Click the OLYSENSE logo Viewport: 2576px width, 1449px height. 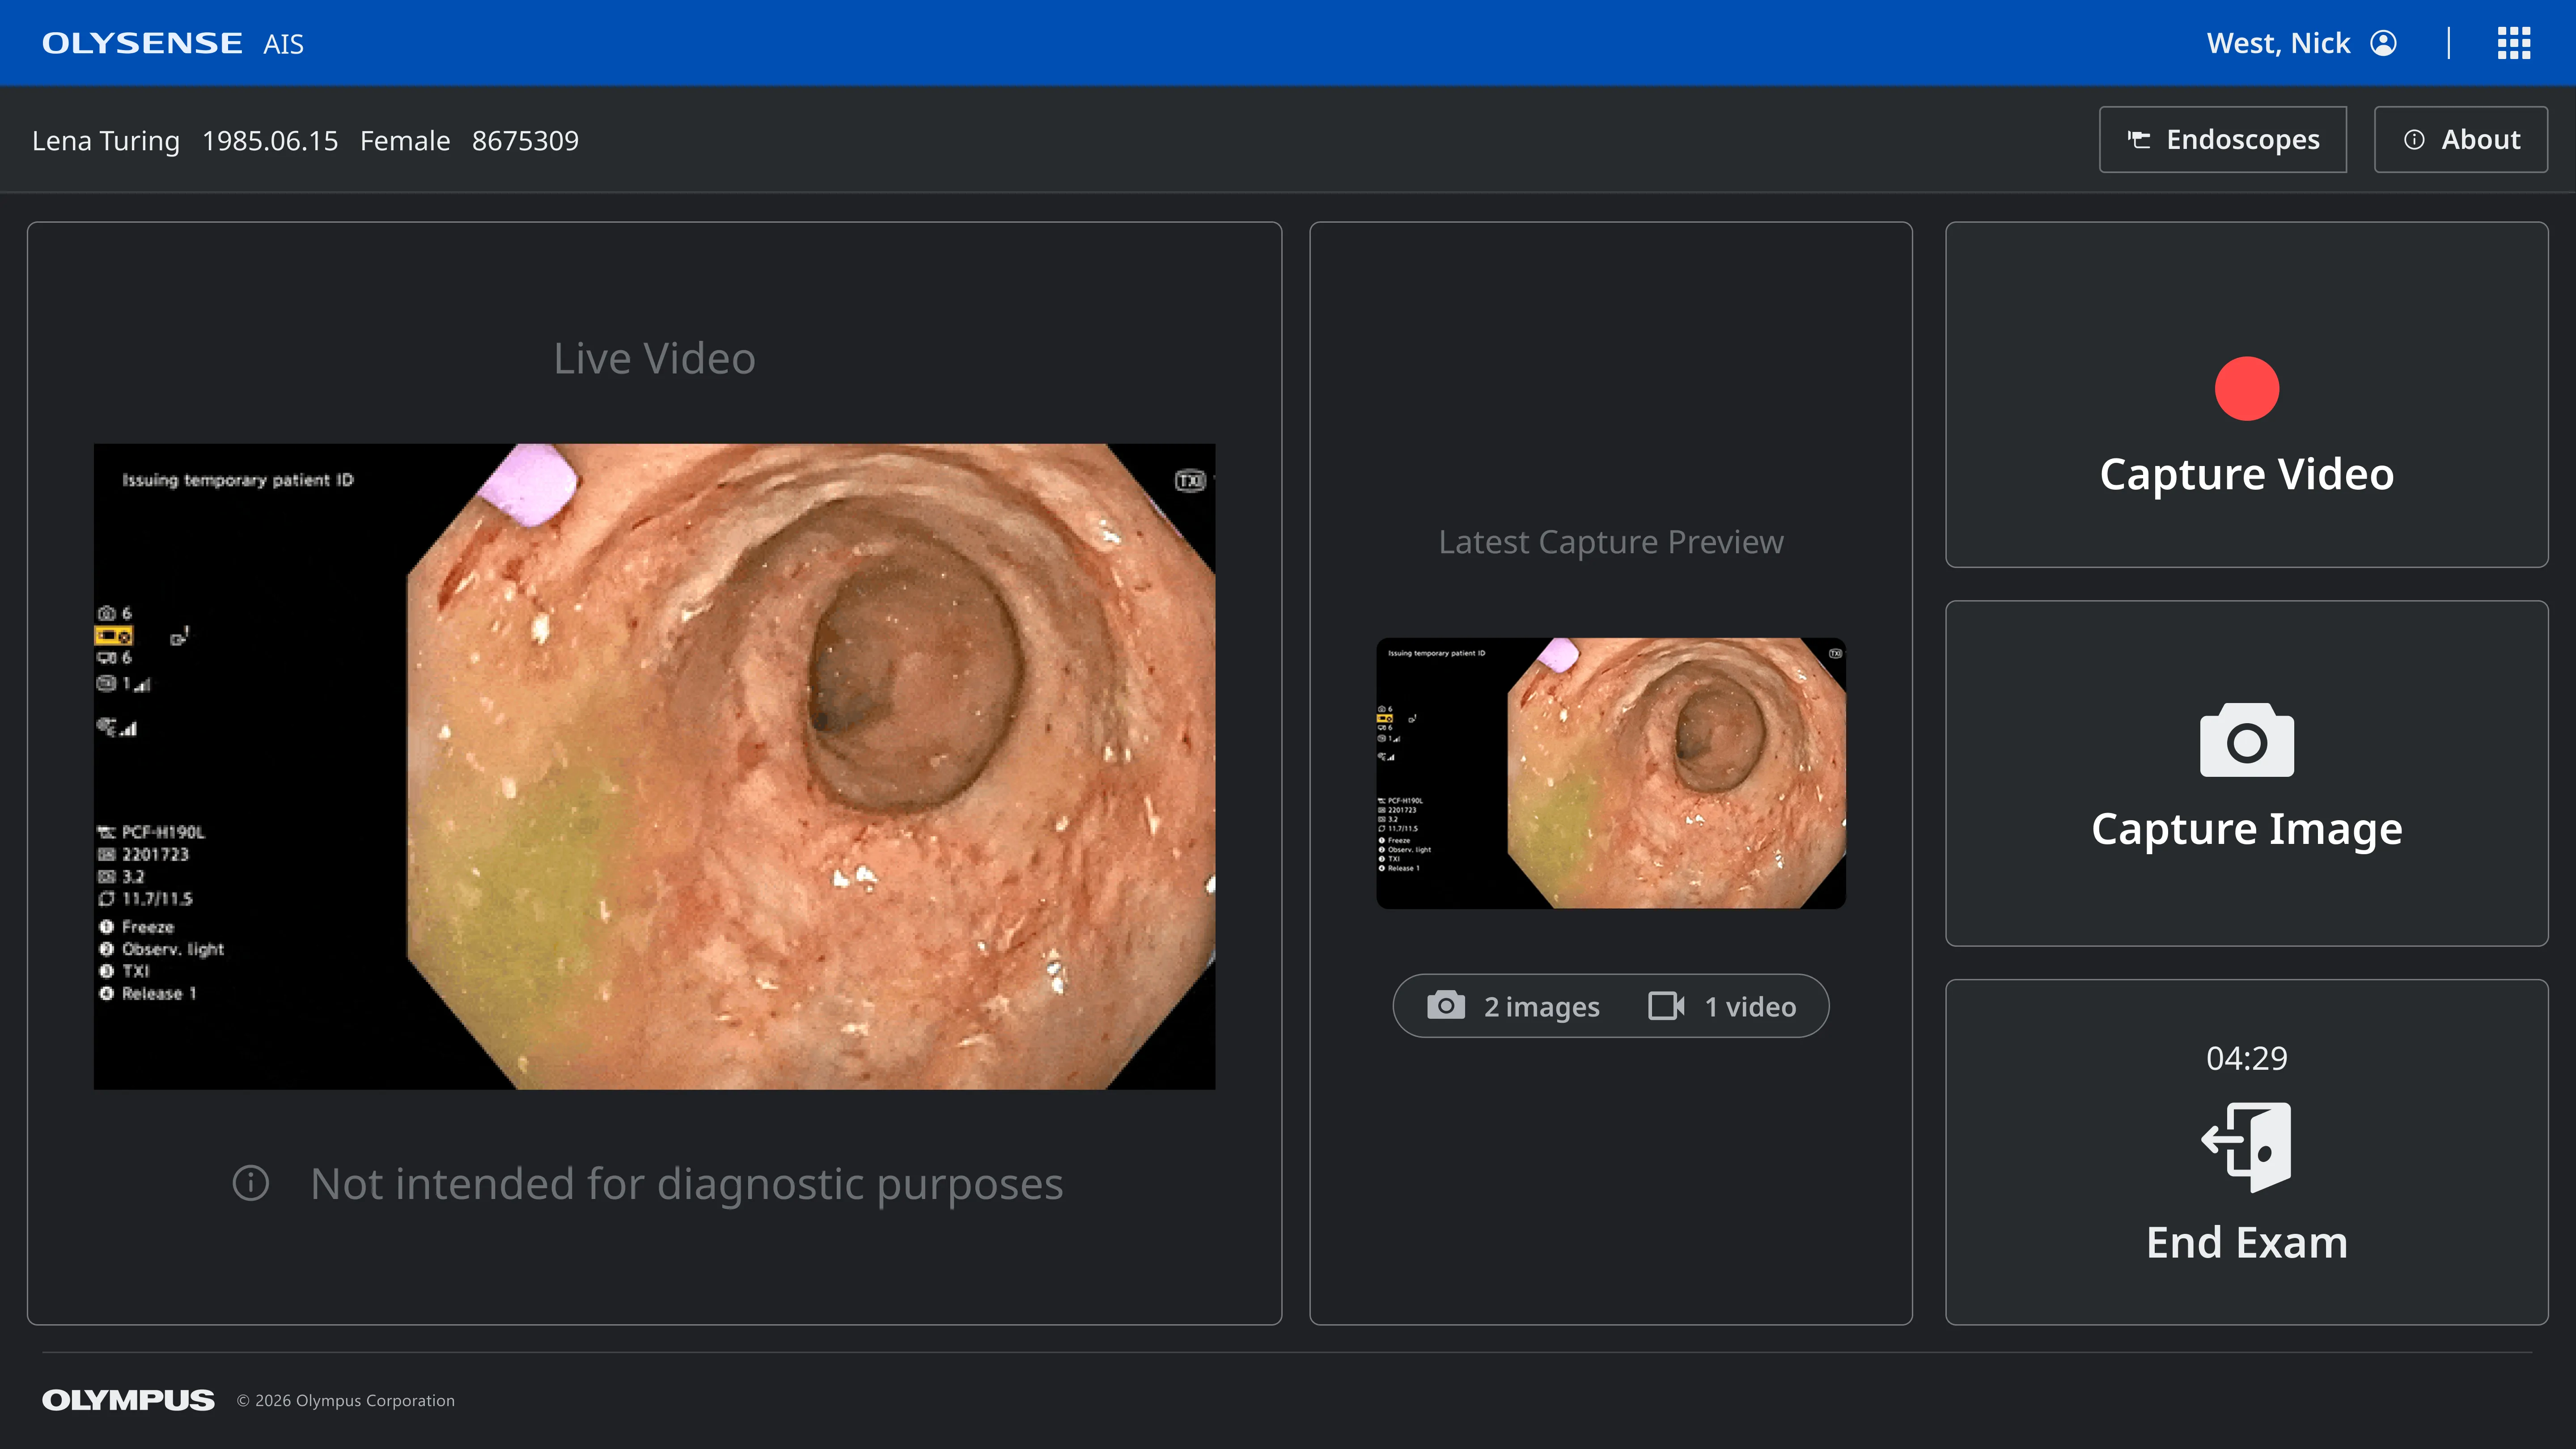(x=142, y=42)
